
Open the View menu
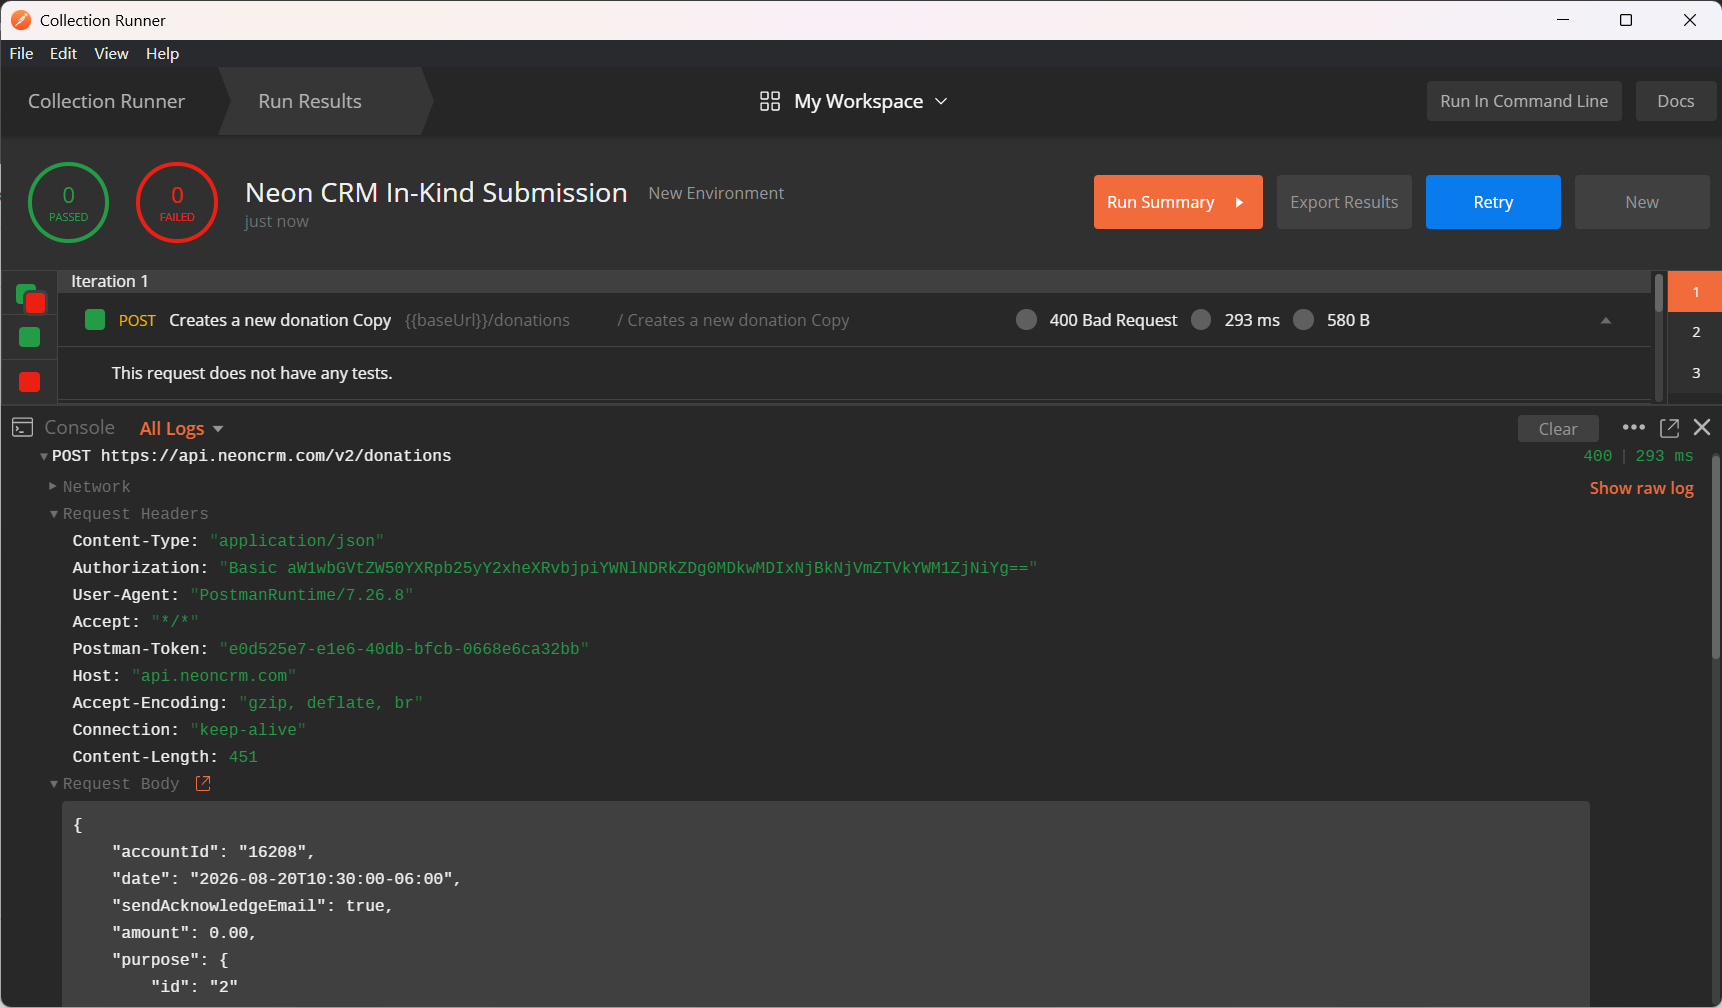tap(111, 53)
